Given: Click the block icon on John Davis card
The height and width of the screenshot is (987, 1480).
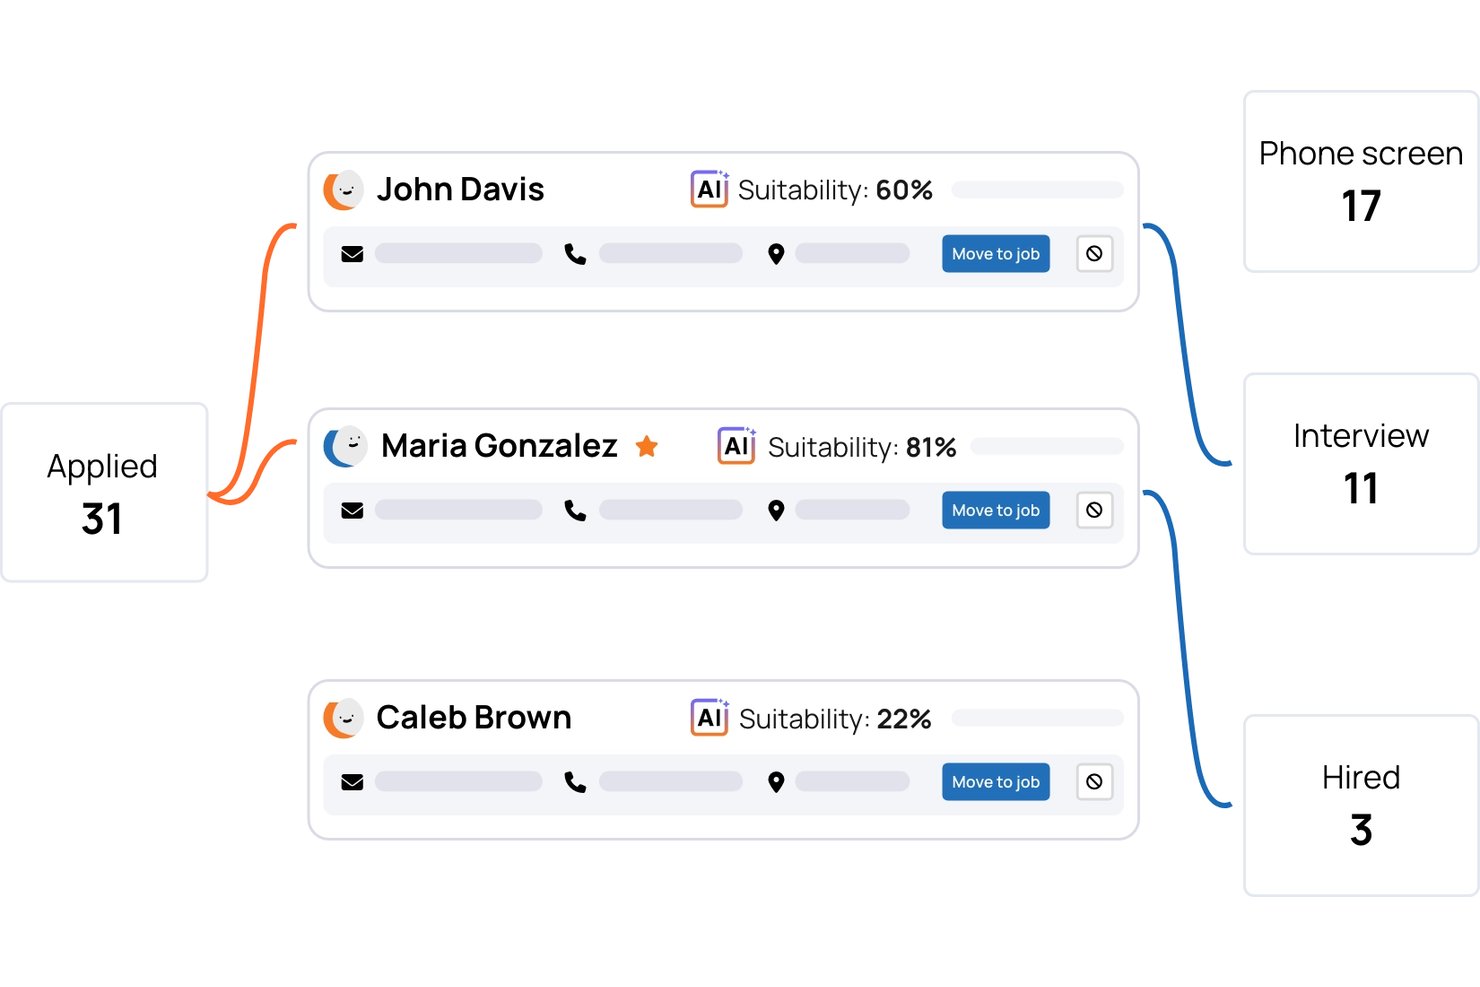Looking at the screenshot, I should [1094, 254].
